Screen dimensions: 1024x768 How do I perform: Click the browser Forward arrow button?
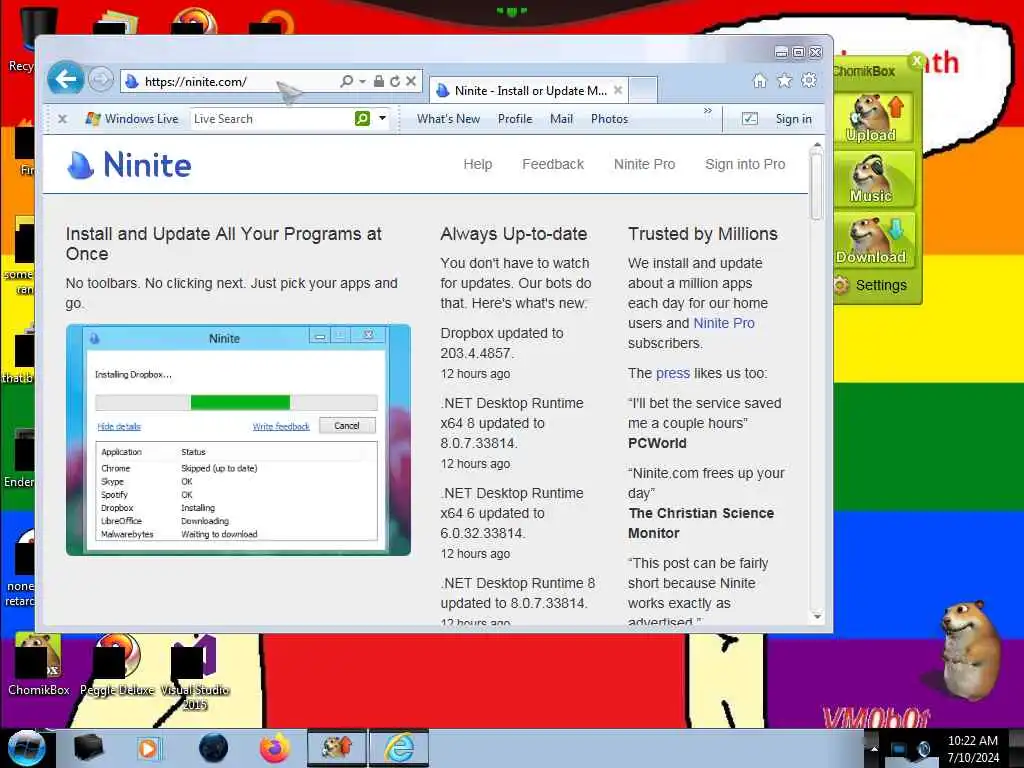point(101,80)
